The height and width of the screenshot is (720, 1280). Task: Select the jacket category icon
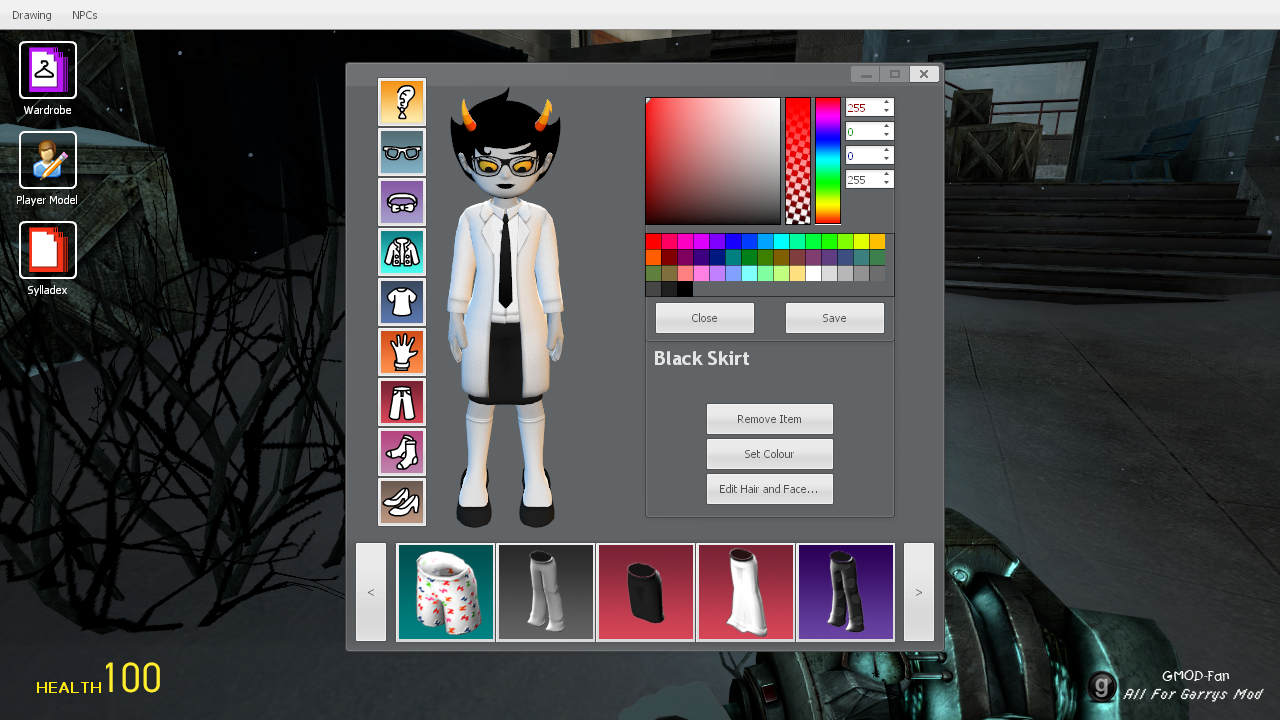tap(402, 252)
